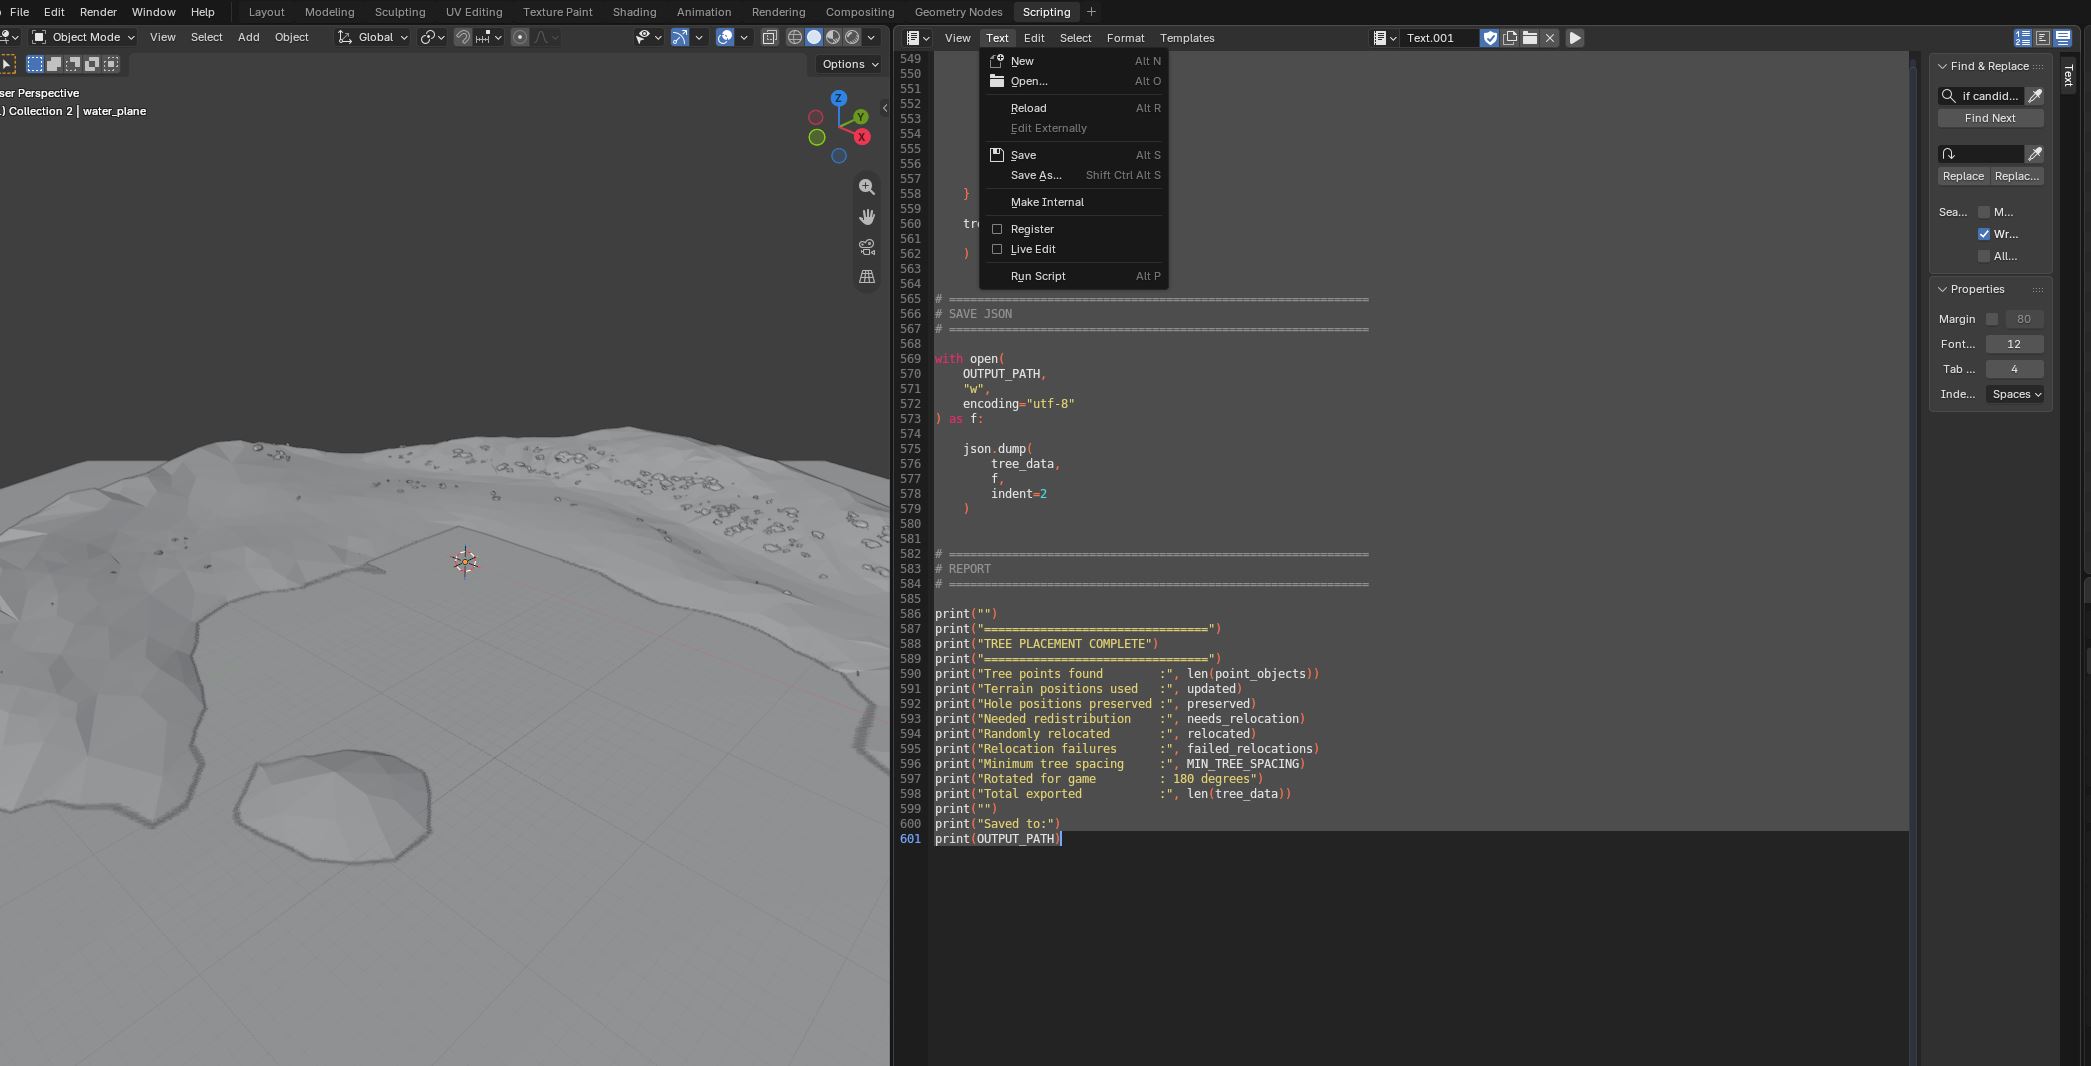Click the viewport pan hand icon

[x=867, y=217]
